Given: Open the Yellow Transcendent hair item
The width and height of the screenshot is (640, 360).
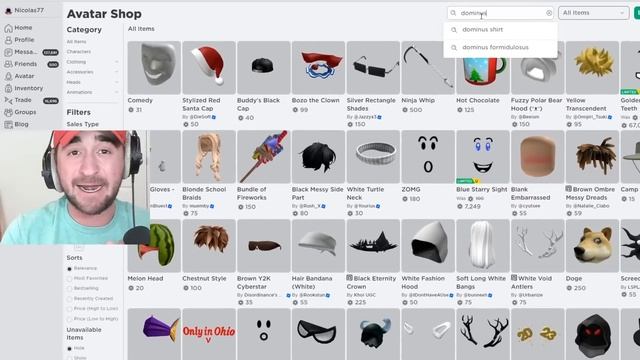Looking at the screenshot, I should [592, 67].
